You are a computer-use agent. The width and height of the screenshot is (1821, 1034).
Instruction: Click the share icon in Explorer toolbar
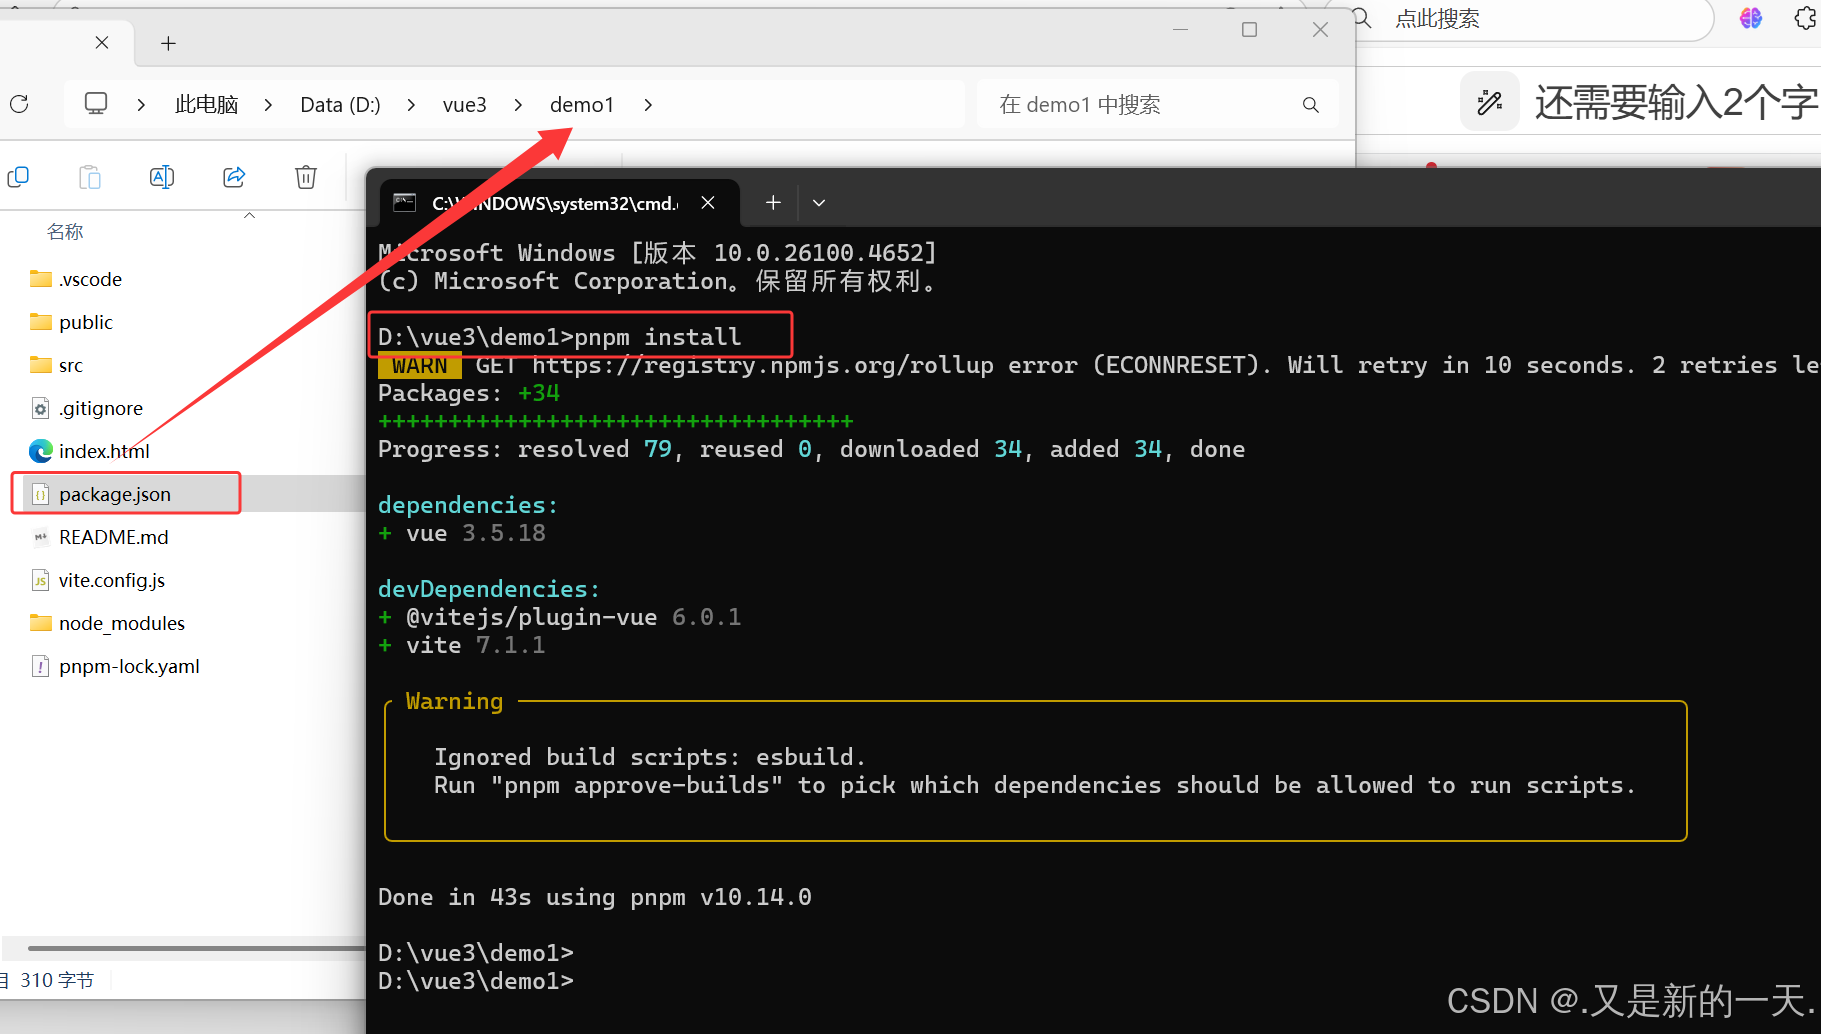pos(234,177)
